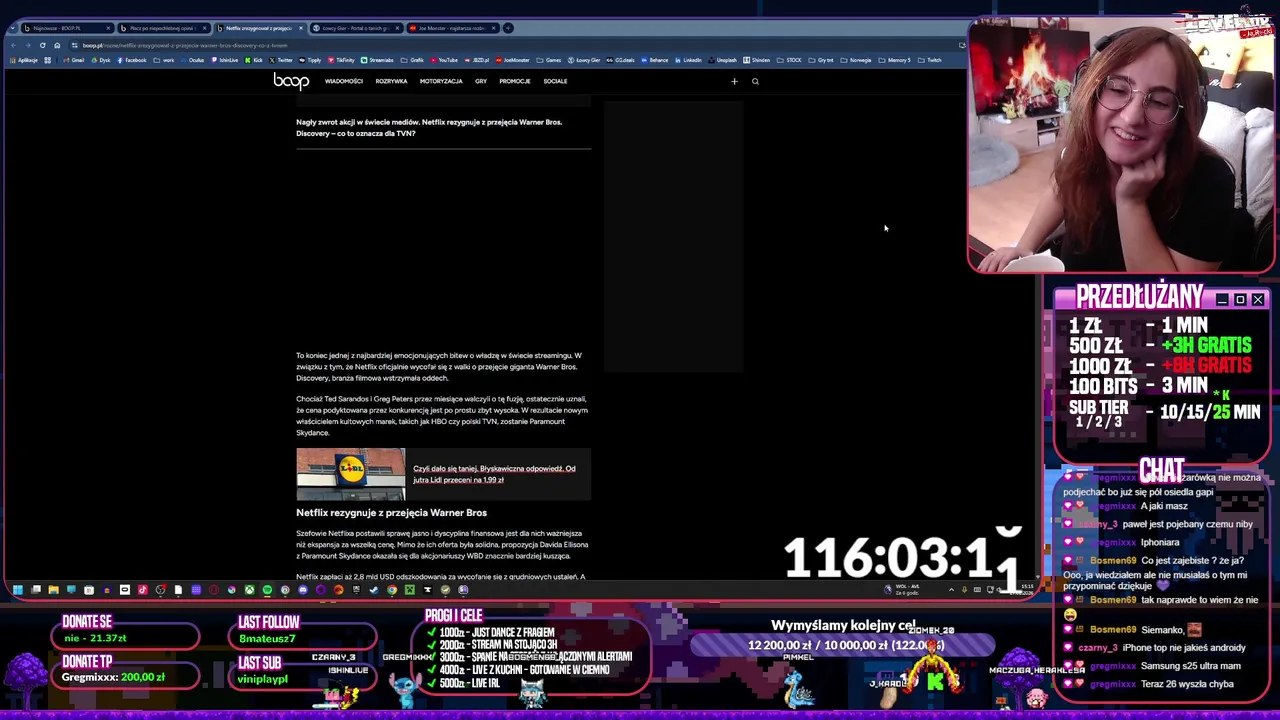Expand the work bookmark folder
Screen dimensions: 1280x720
164,60
